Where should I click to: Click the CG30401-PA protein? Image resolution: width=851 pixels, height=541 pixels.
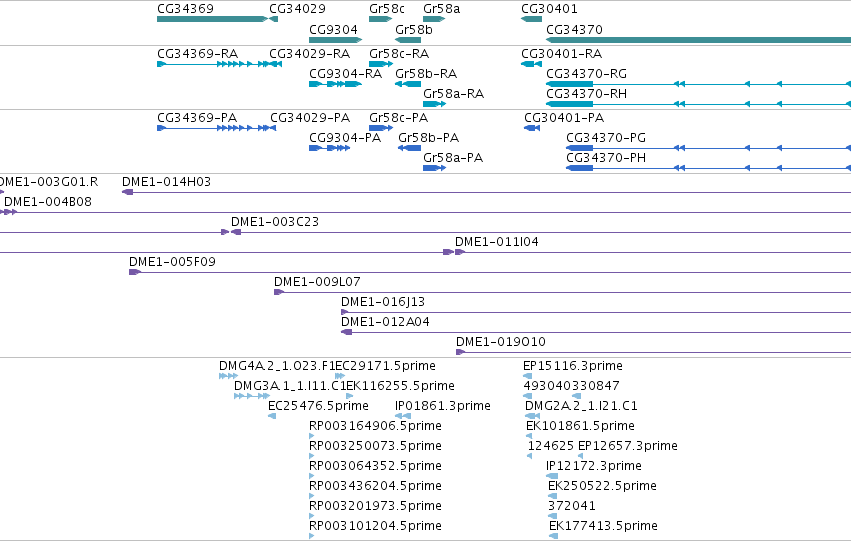click(x=532, y=128)
